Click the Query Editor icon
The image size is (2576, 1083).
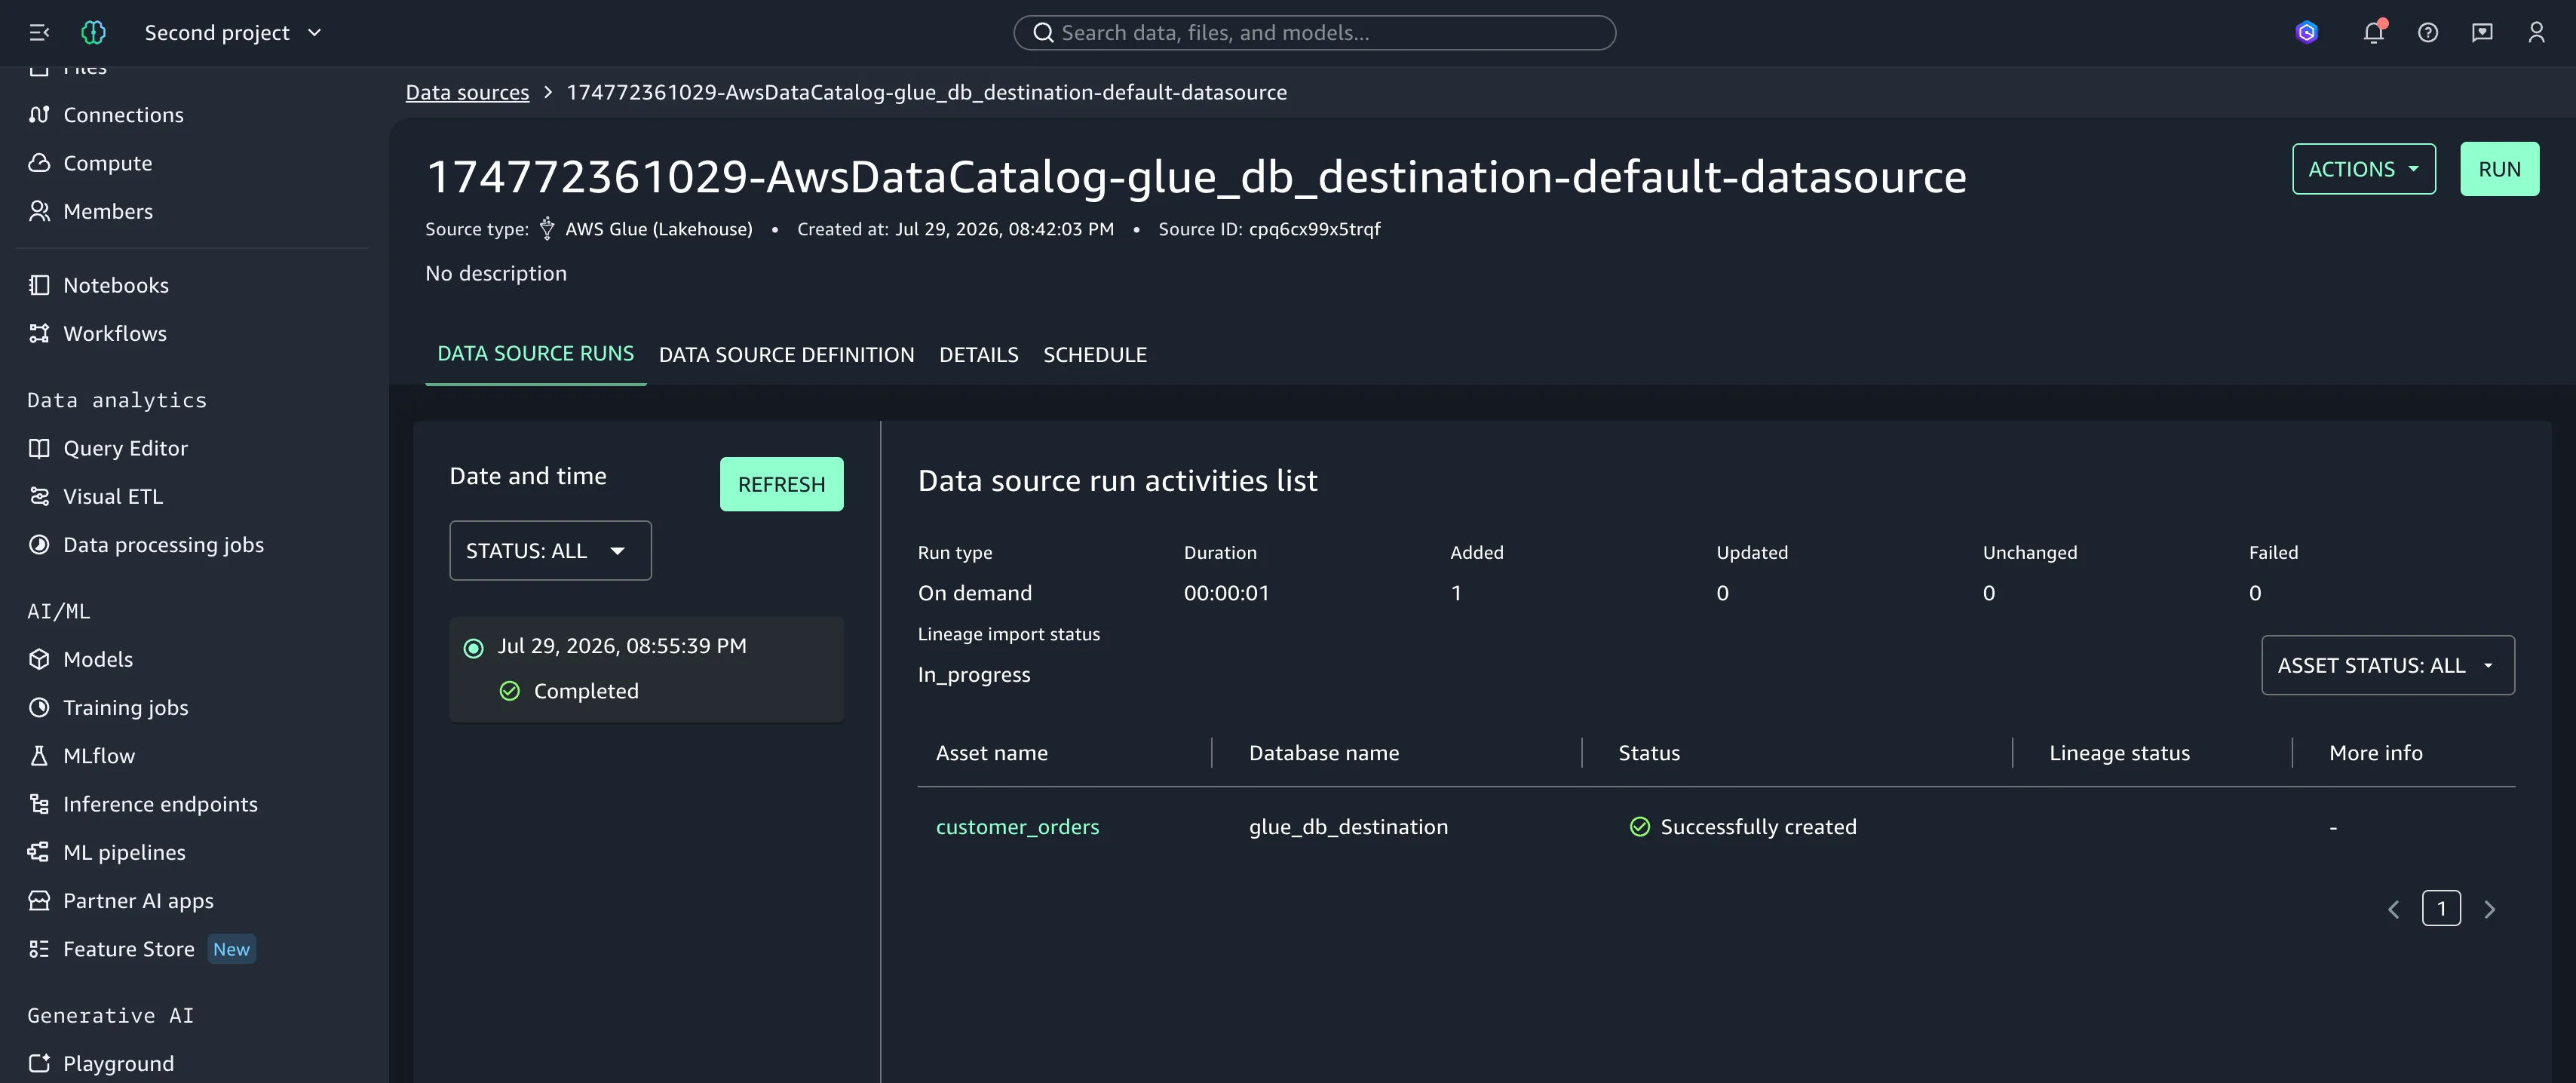(x=39, y=448)
